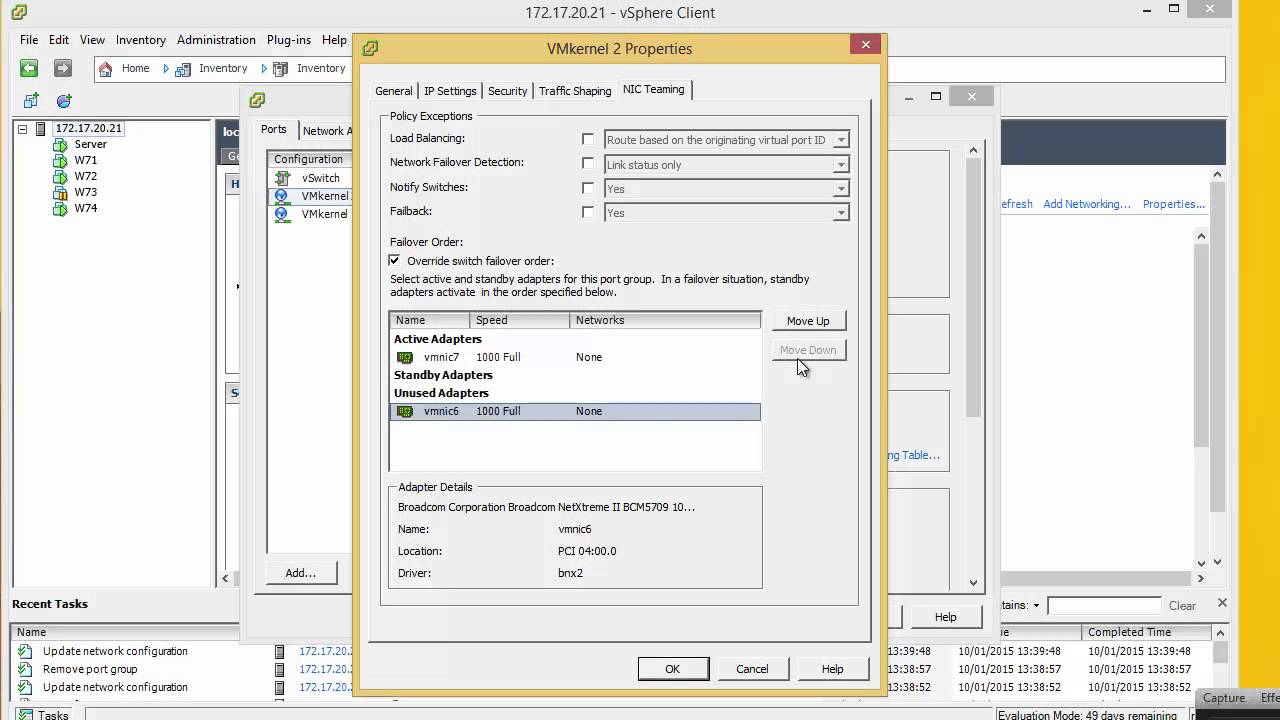
Task: Open the File menu
Action: click(29, 40)
